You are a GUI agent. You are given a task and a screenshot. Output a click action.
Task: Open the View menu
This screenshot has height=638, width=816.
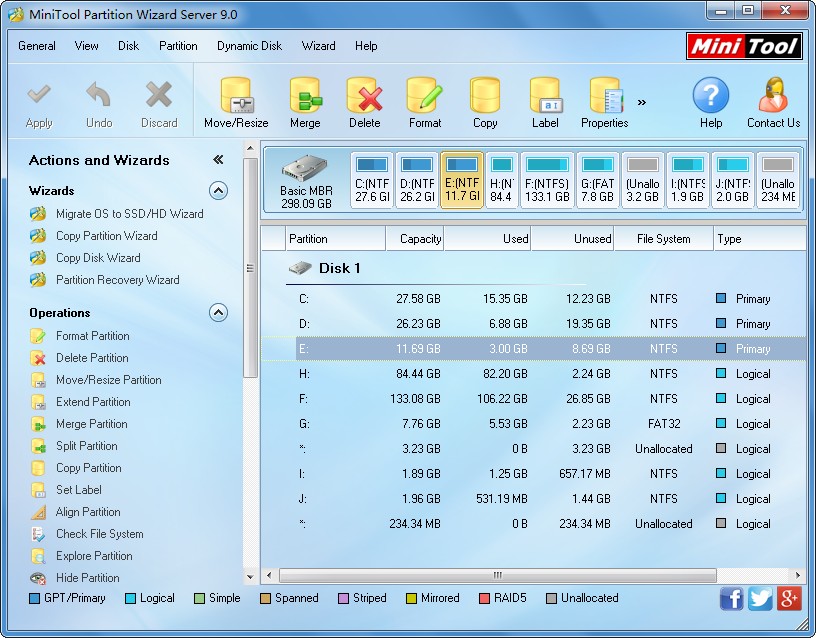tap(86, 46)
